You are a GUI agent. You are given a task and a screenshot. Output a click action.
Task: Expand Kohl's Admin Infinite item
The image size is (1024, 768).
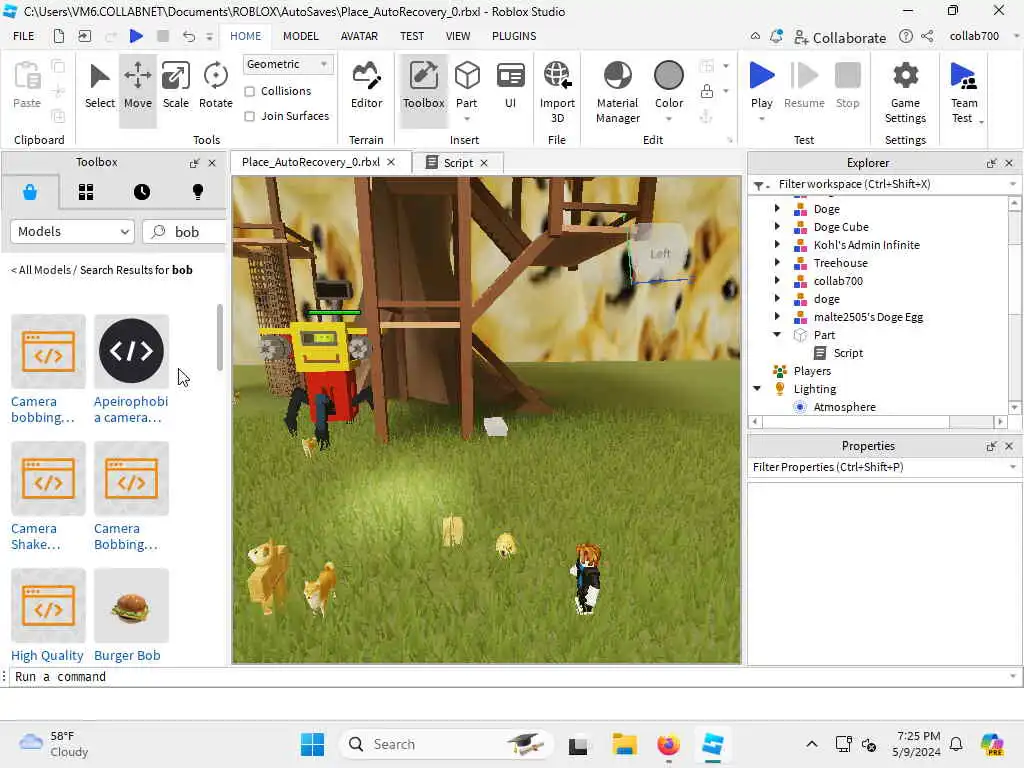[777, 244]
